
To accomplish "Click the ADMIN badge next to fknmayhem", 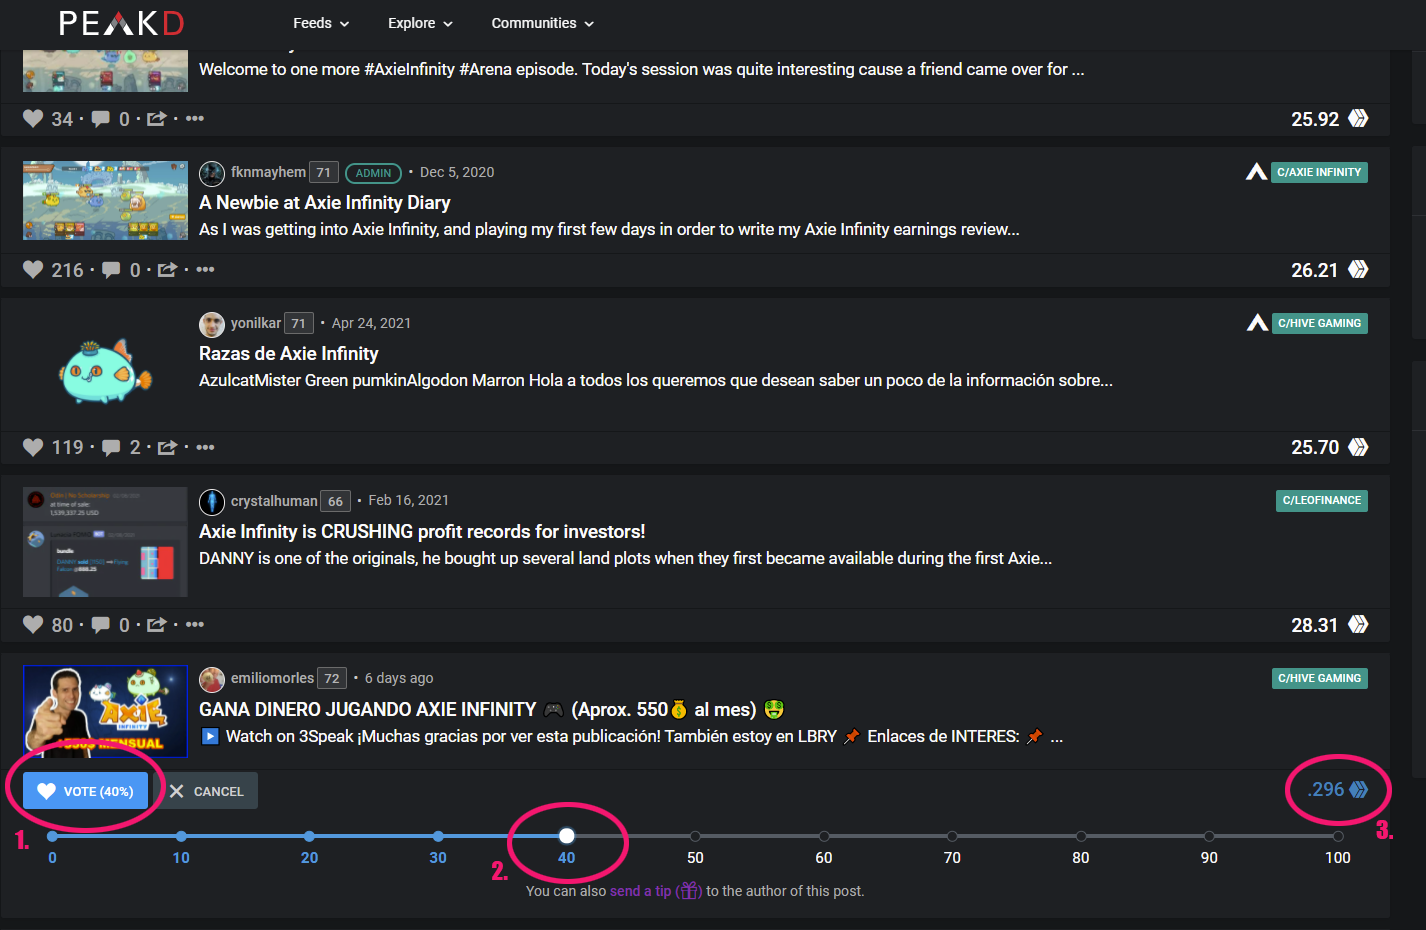I will [x=373, y=173].
